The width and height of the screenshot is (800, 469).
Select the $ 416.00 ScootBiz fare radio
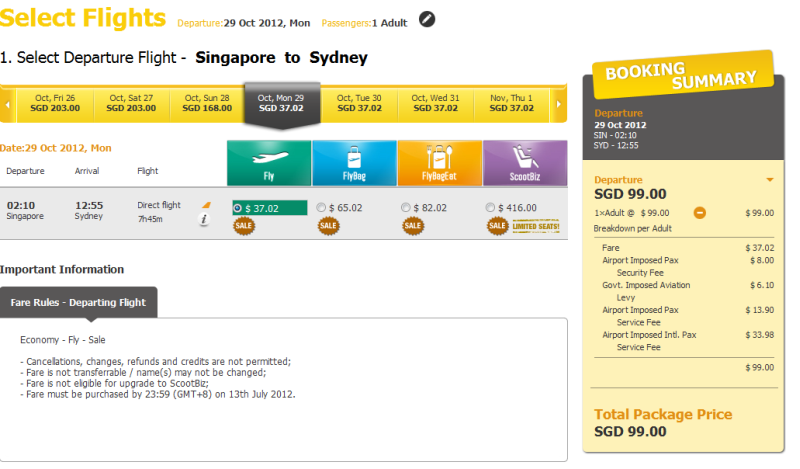[x=490, y=208]
